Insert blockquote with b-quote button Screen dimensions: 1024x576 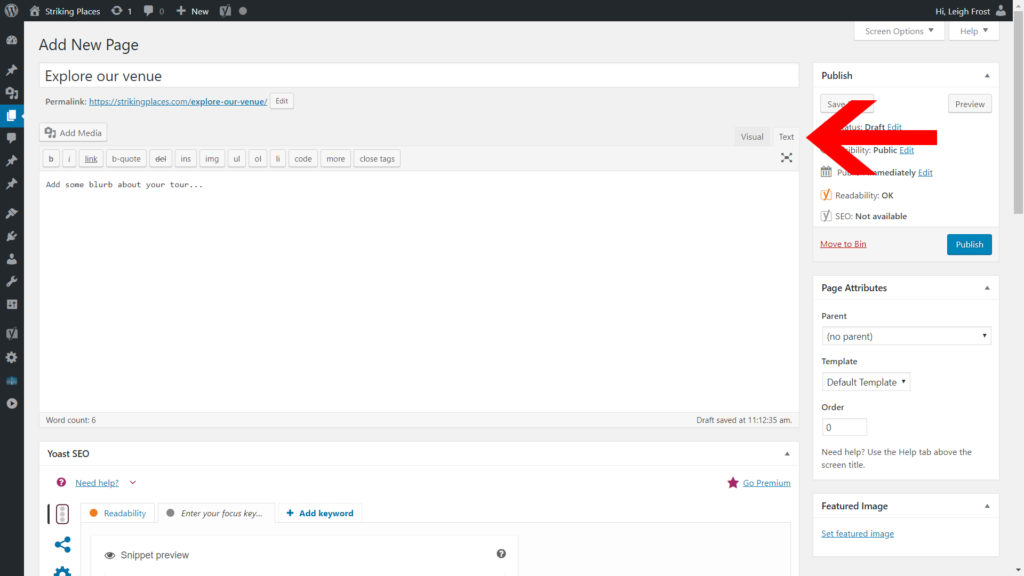126,159
